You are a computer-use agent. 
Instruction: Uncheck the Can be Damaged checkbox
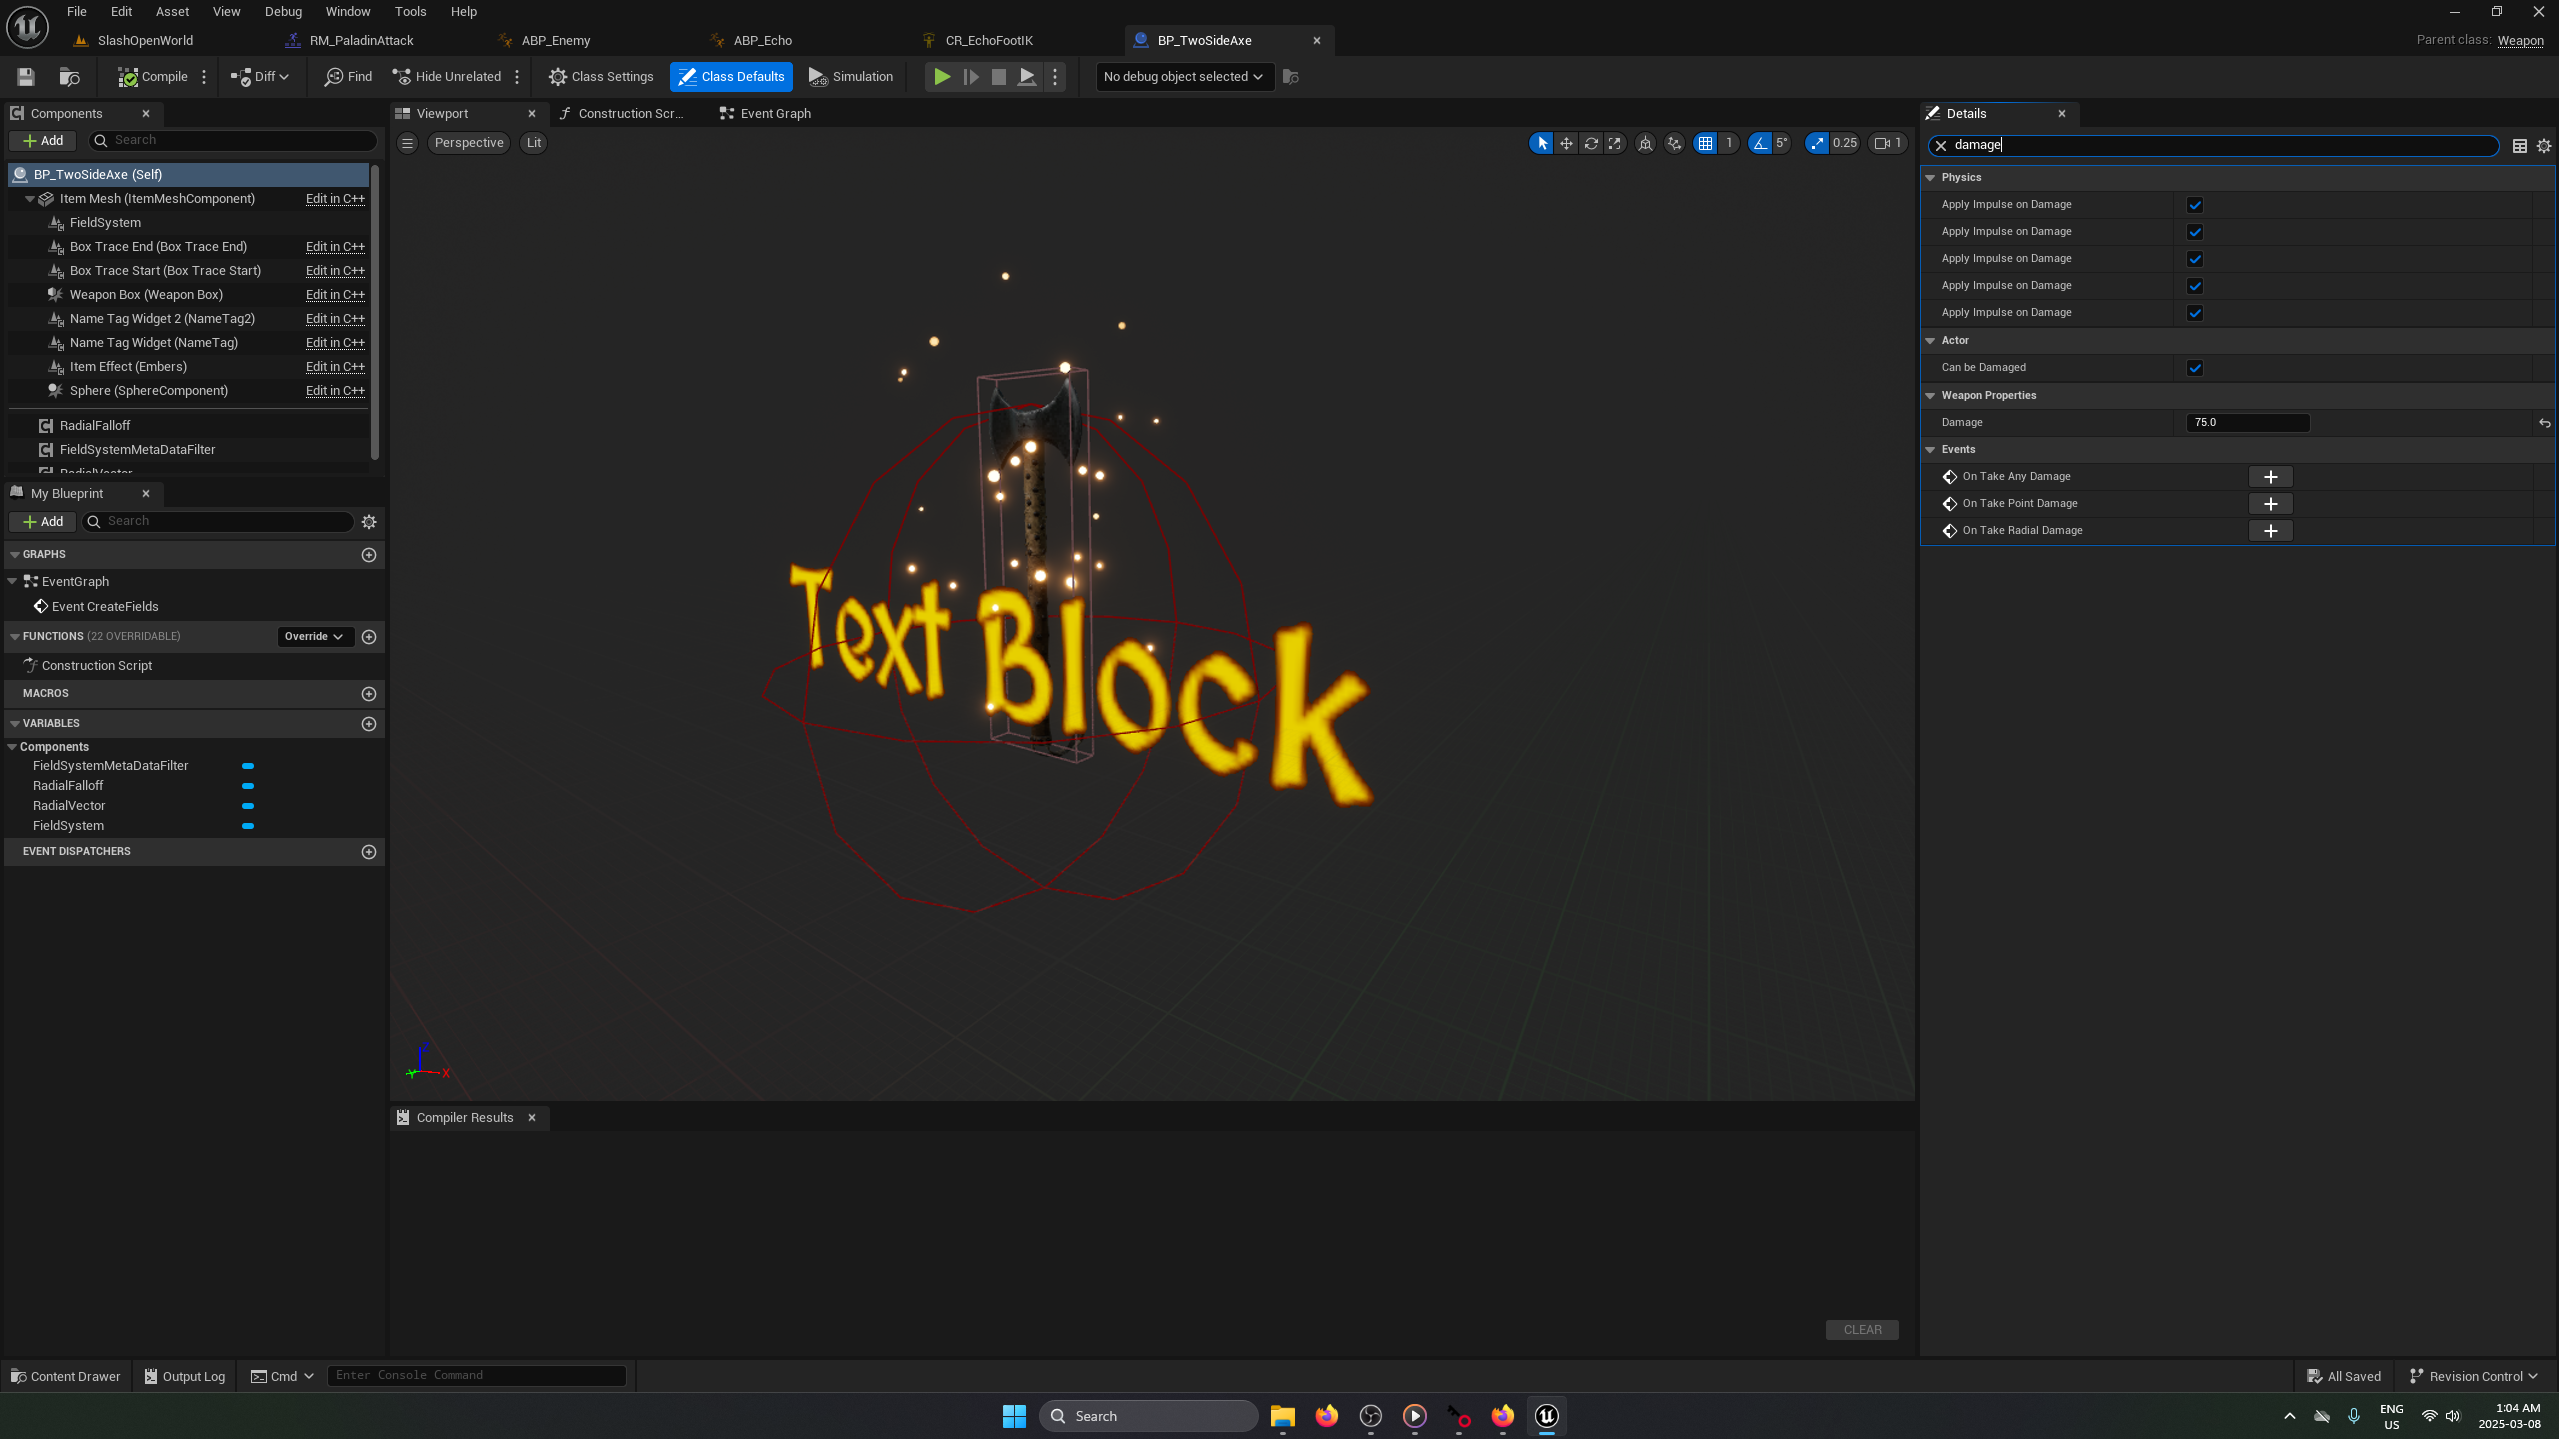(x=2195, y=368)
